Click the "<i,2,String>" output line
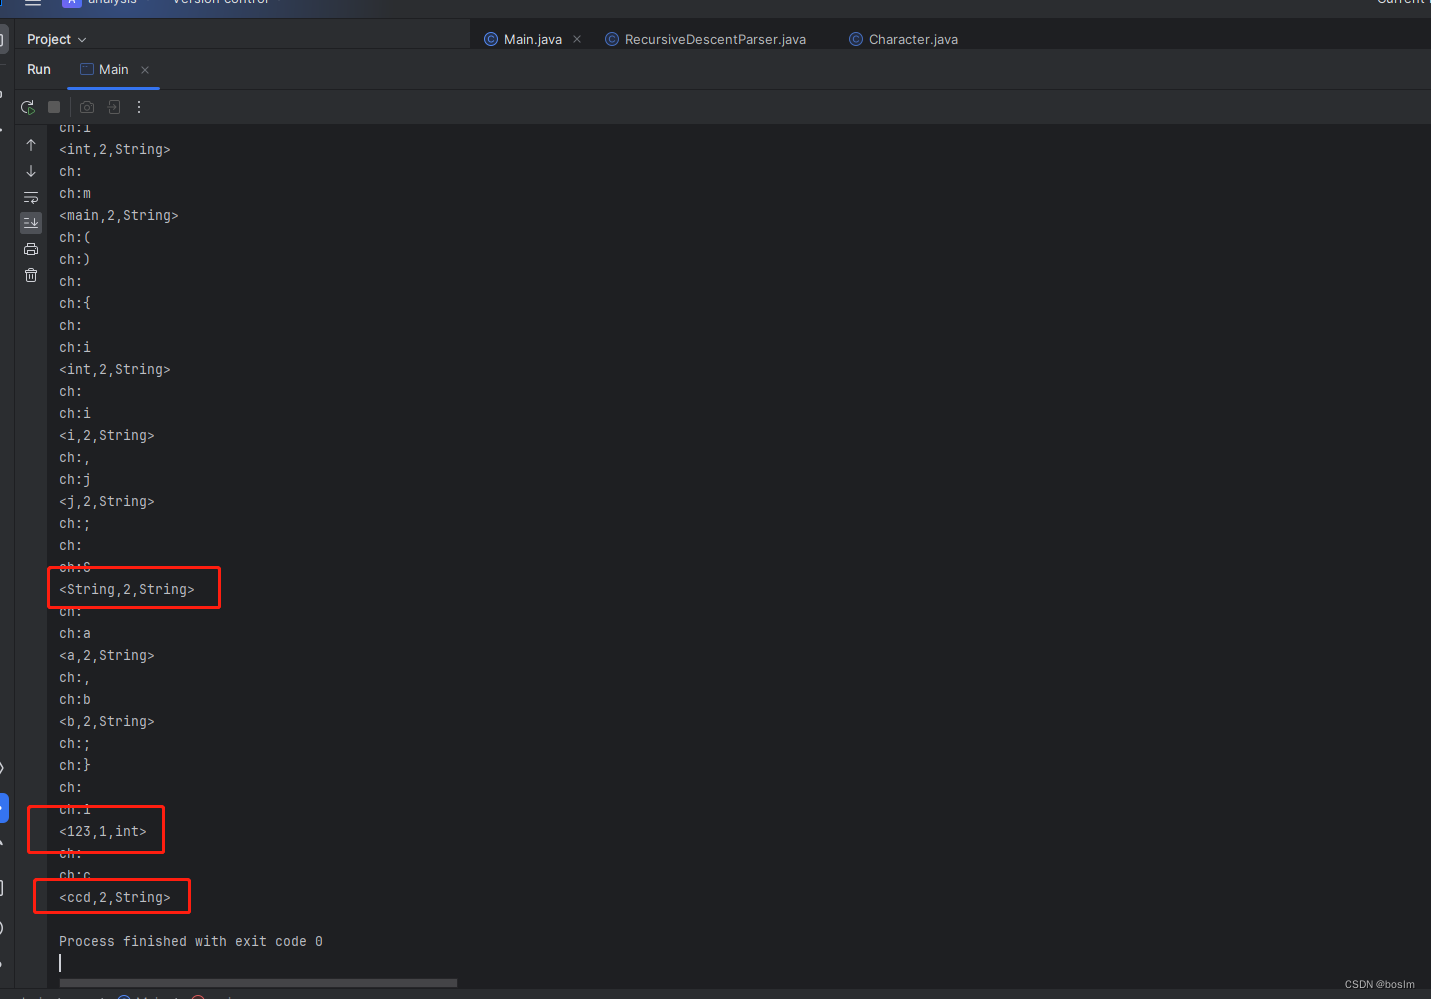The height and width of the screenshot is (999, 1431). [107, 435]
